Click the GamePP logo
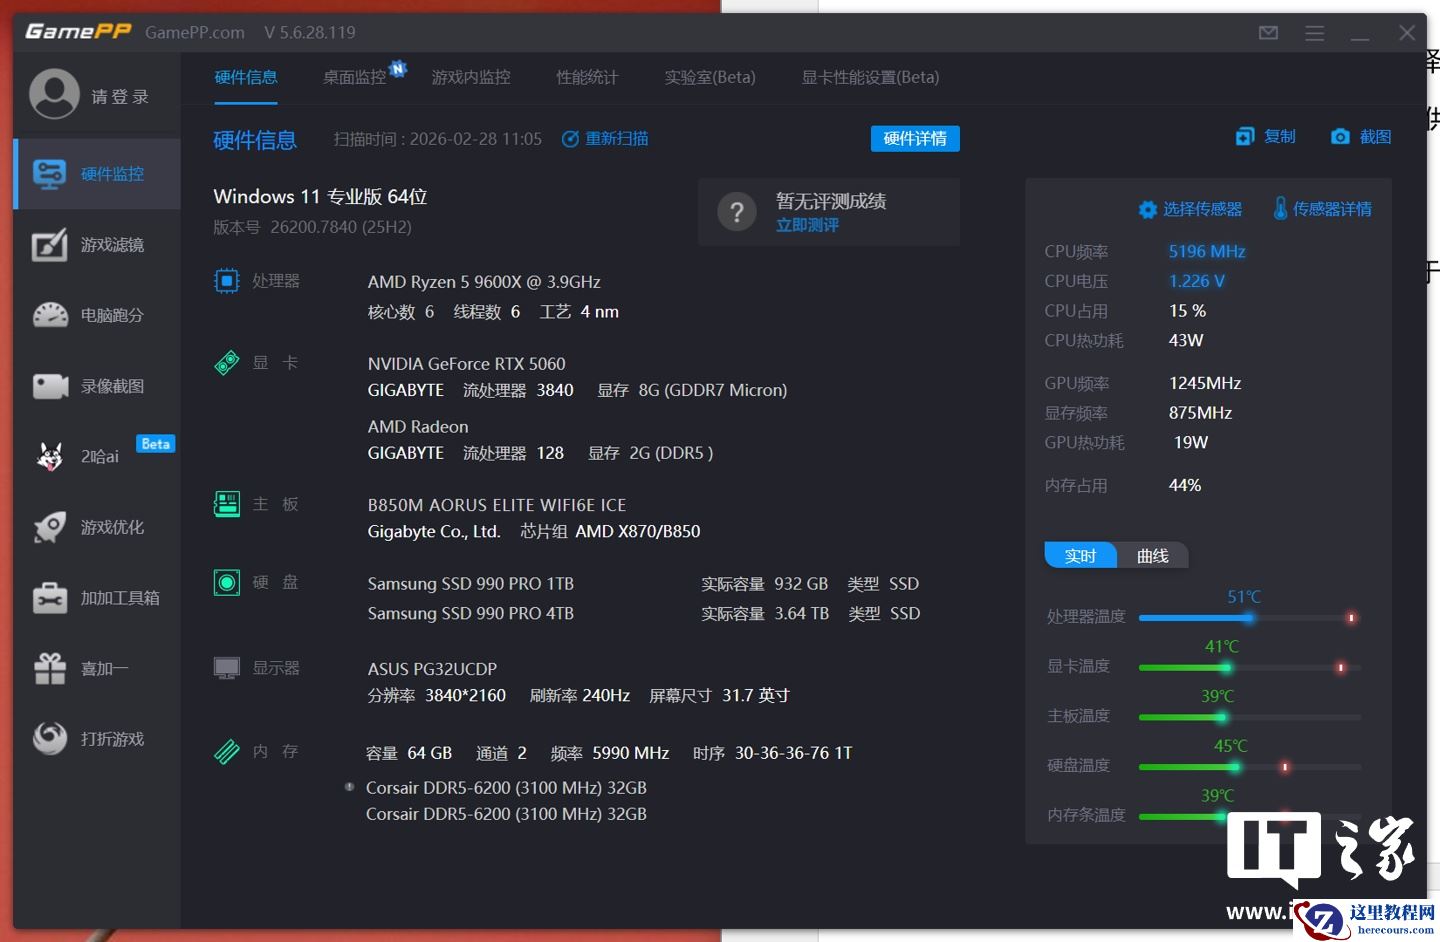The height and width of the screenshot is (942, 1440). click(x=78, y=32)
